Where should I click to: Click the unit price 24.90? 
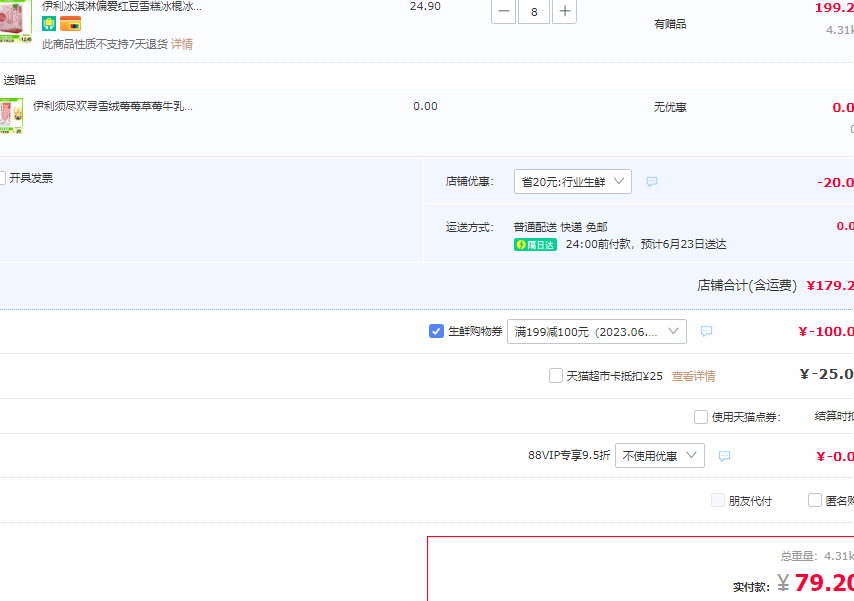[425, 7]
